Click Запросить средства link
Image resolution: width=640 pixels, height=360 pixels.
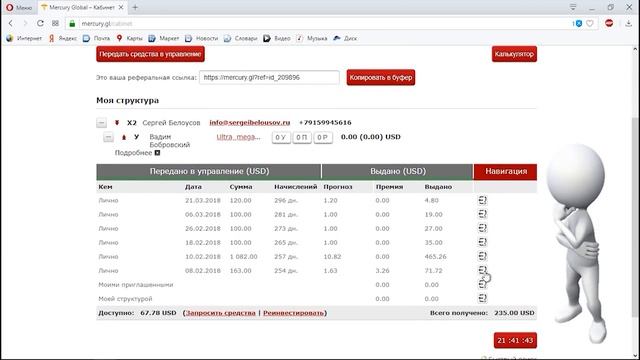click(x=220, y=313)
